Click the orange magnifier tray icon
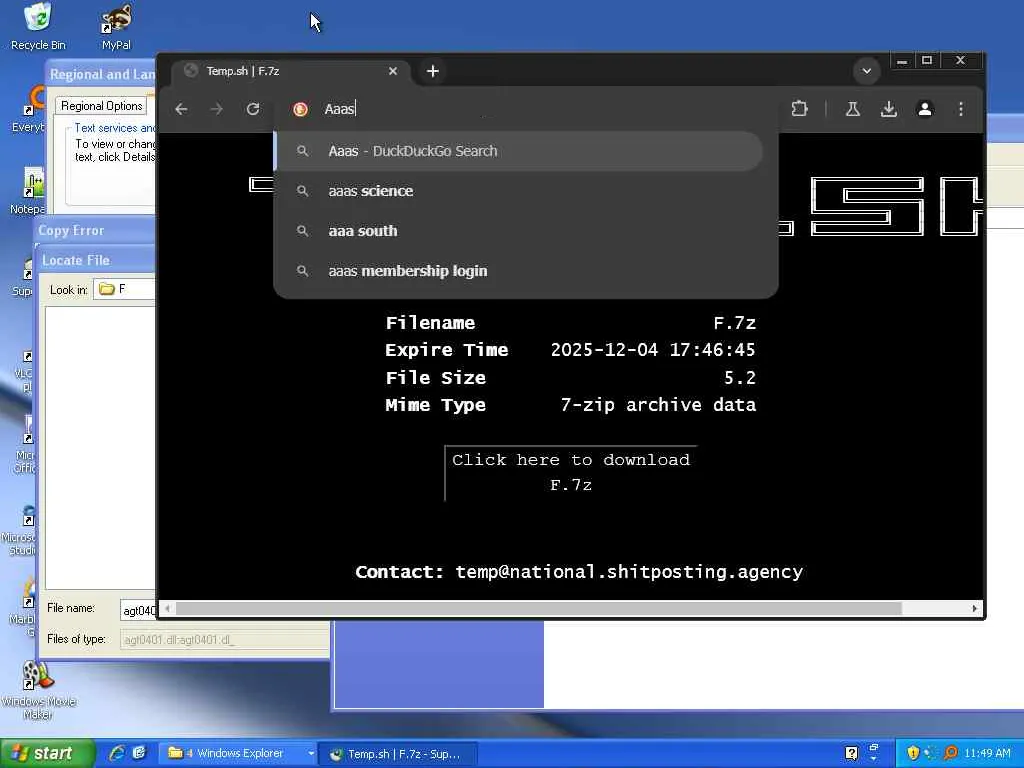The width and height of the screenshot is (1024, 768). click(951, 754)
